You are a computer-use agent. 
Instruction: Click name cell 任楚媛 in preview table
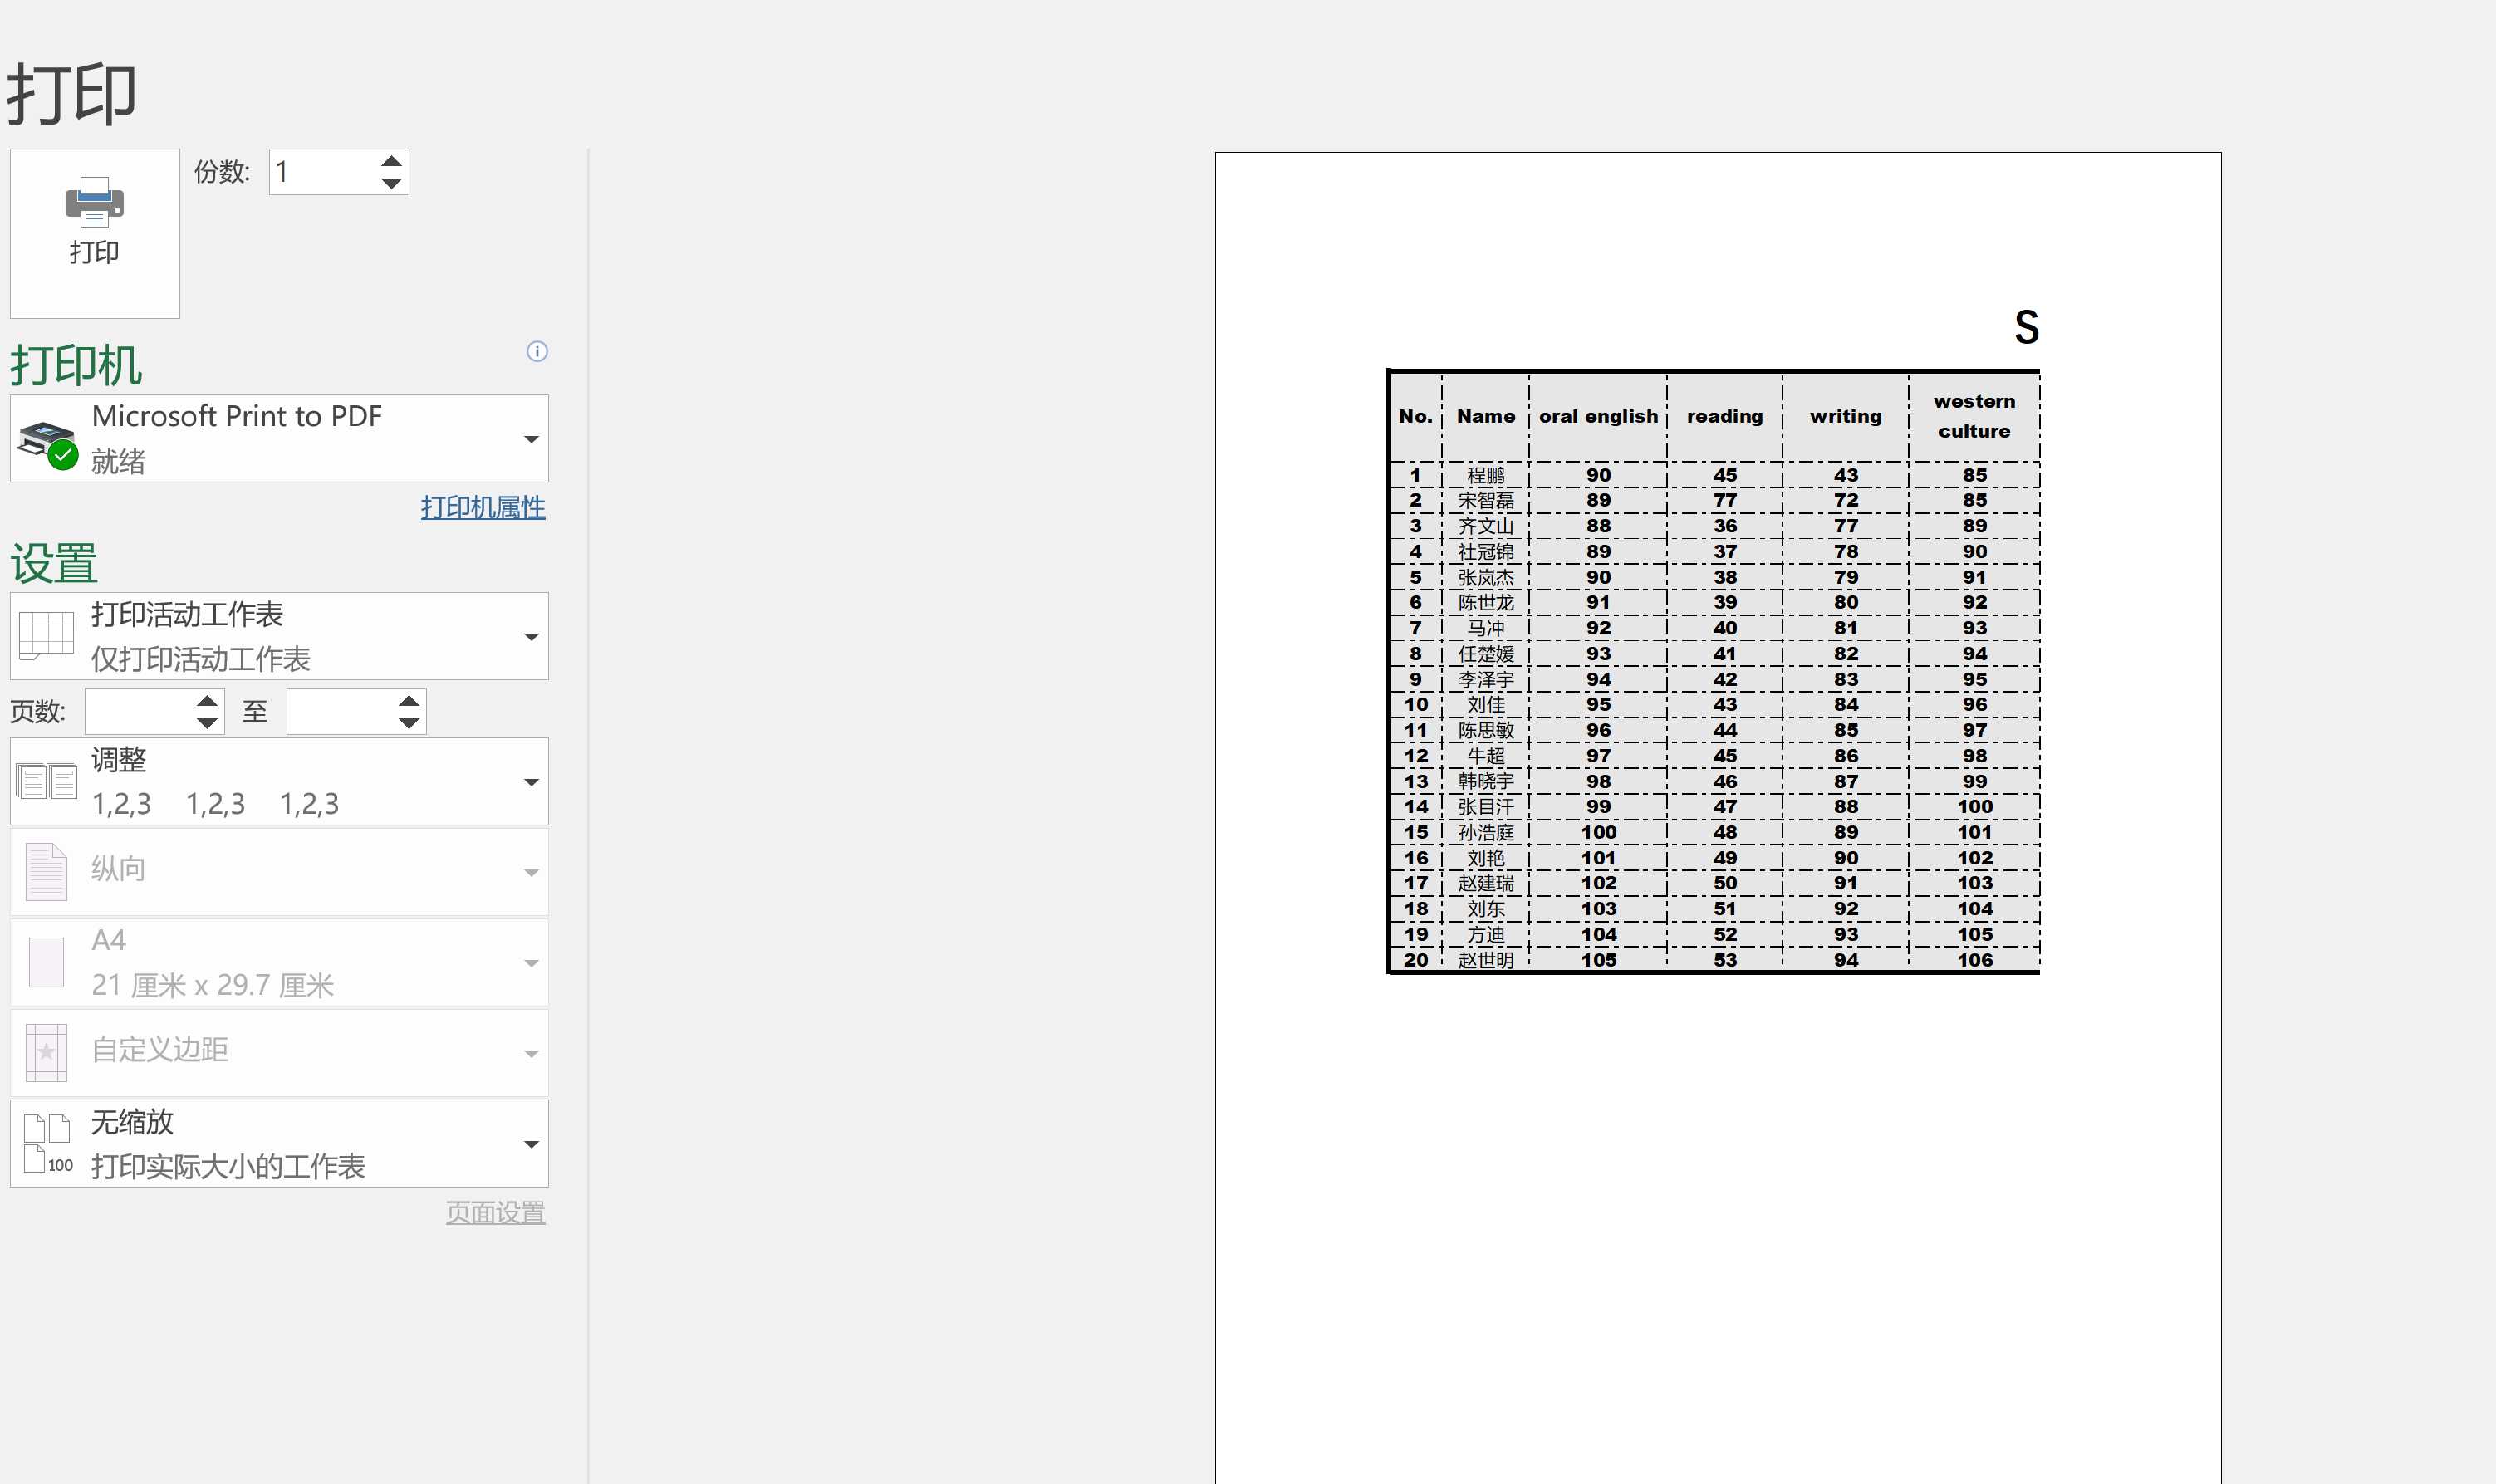(x=1485, y=654)
